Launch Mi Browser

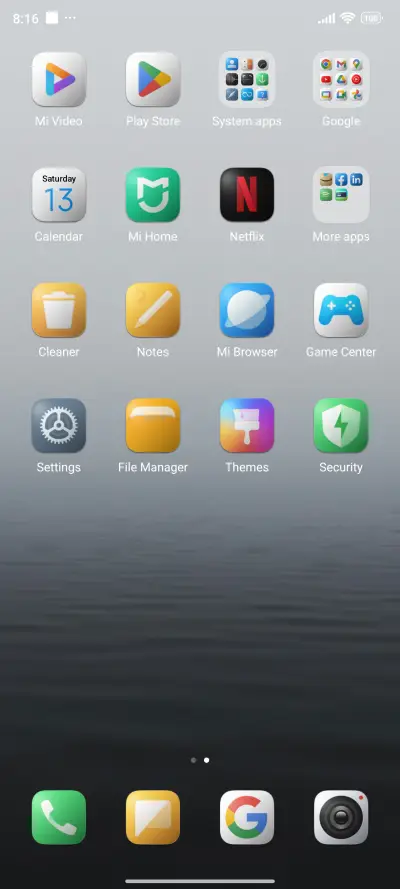(x=247, y=310)
